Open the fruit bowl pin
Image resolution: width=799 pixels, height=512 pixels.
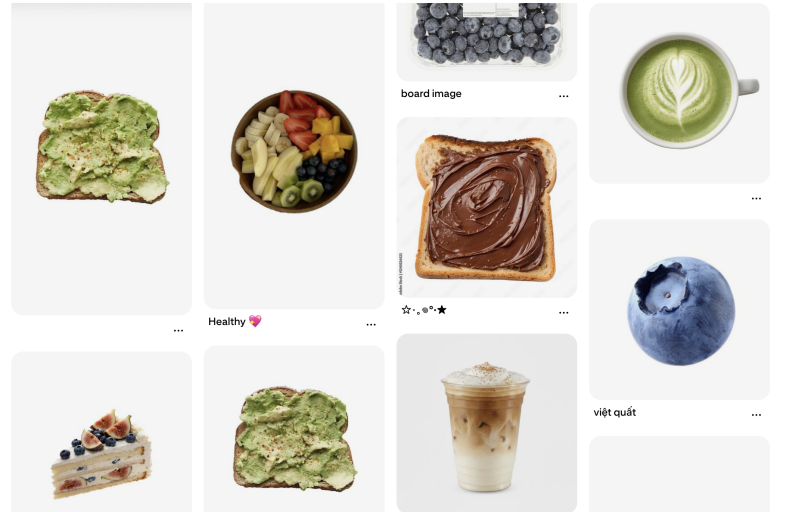click(295, 155)
